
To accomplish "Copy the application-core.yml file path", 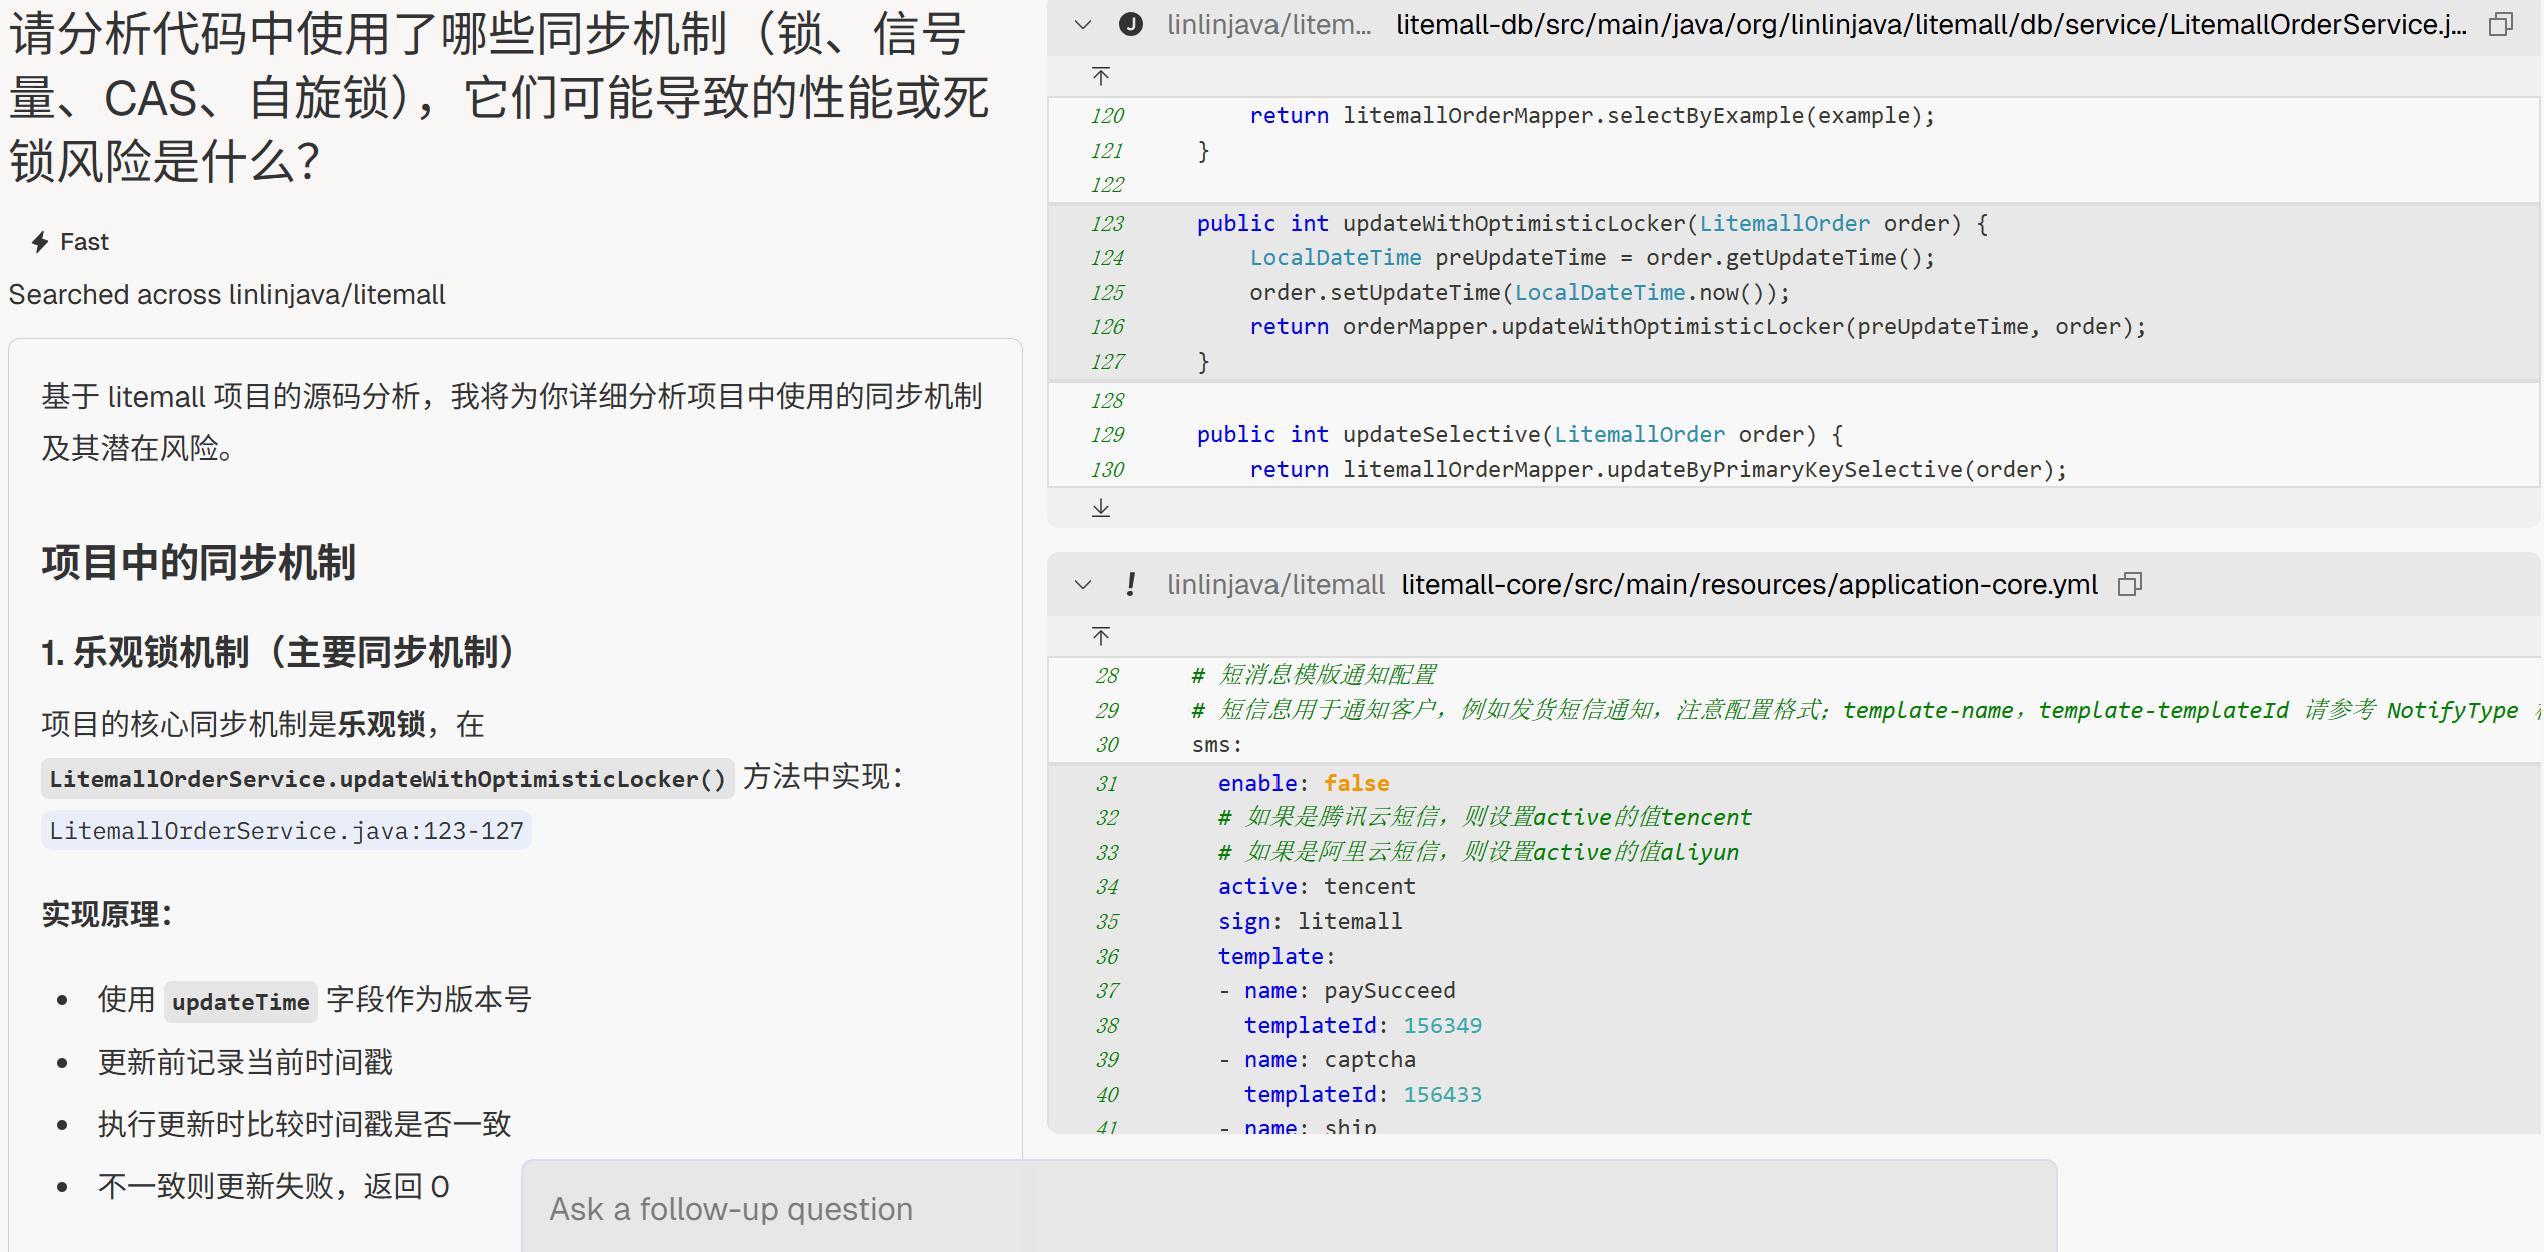I will pyautogui.click(x=2129, y=585).
